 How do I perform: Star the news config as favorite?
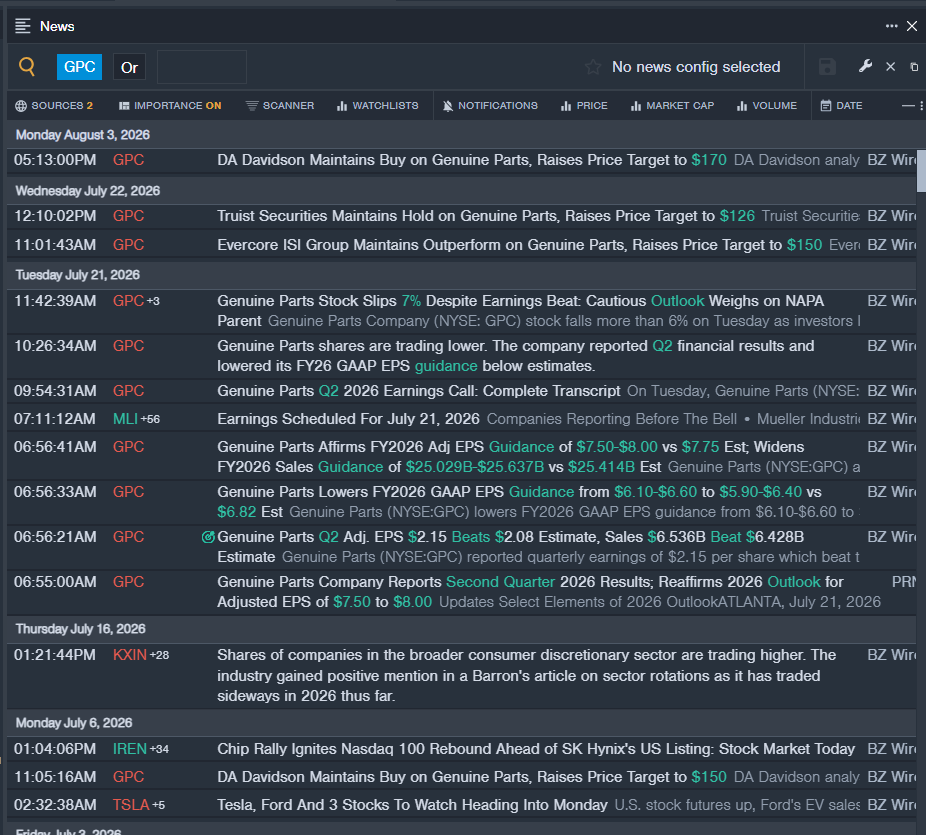coord(593,67)
